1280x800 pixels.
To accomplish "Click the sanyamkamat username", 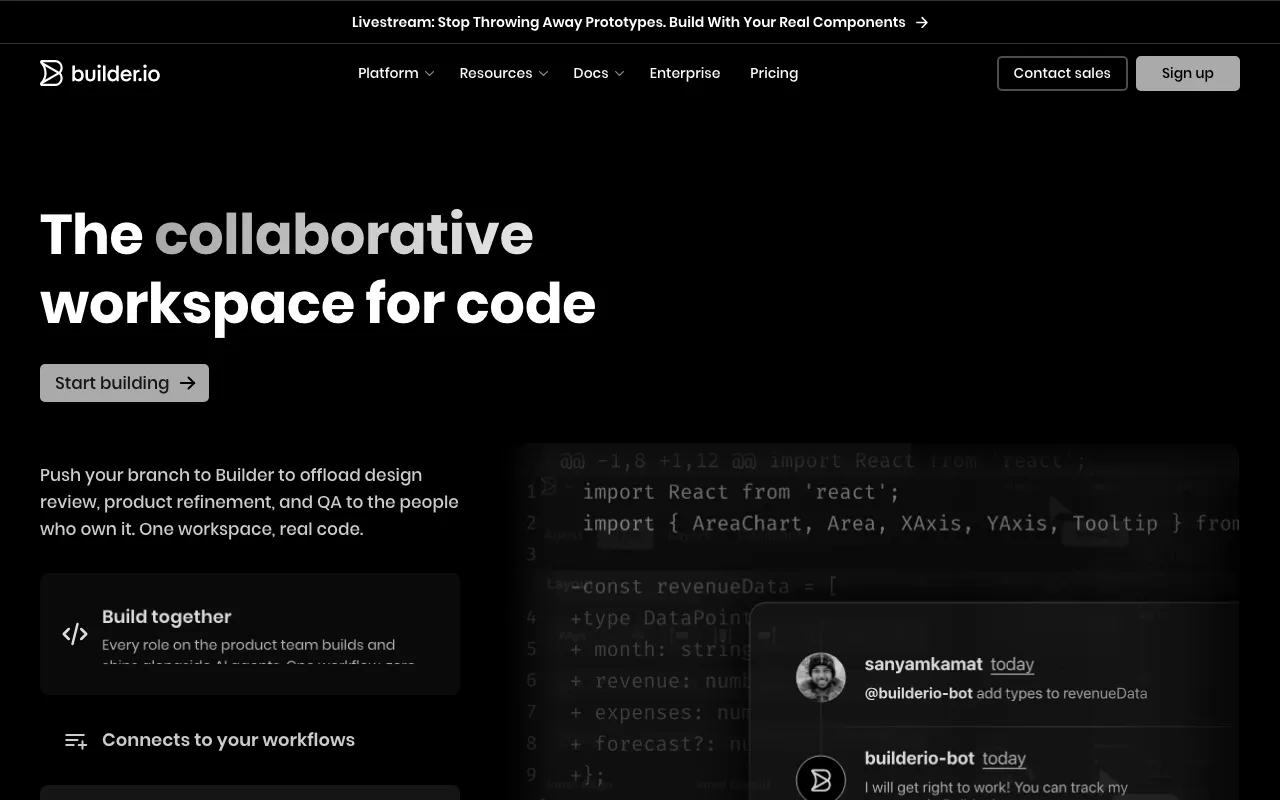I will tap(923, 664).
